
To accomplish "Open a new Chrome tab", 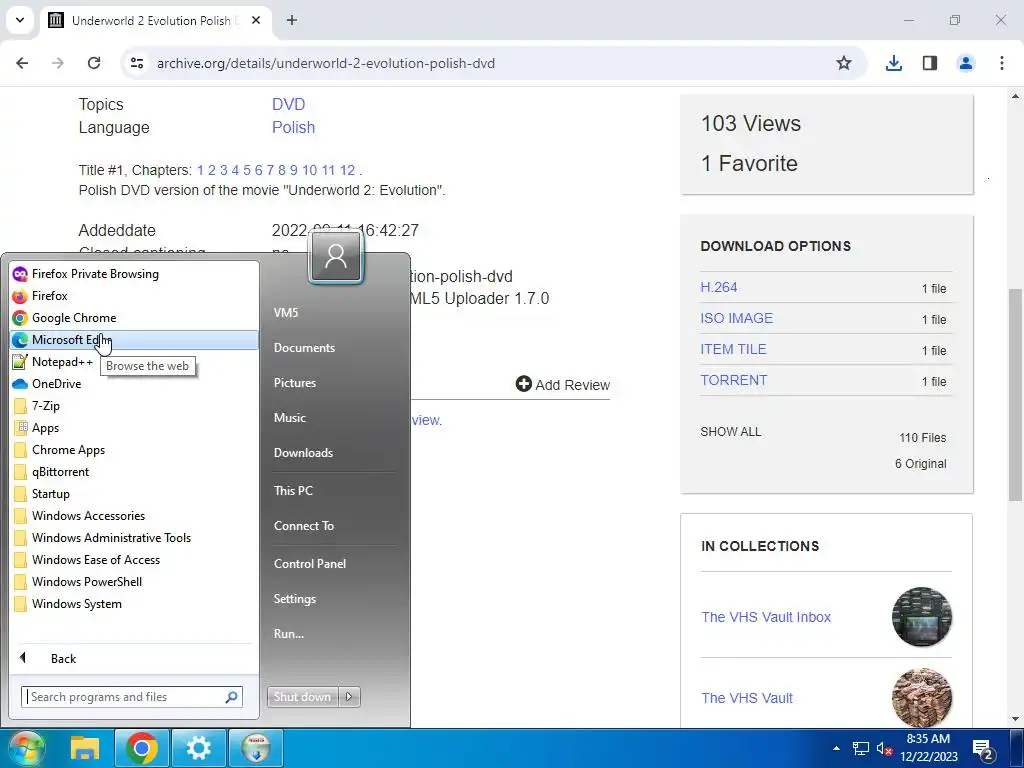I will click(x=292, y=20).
